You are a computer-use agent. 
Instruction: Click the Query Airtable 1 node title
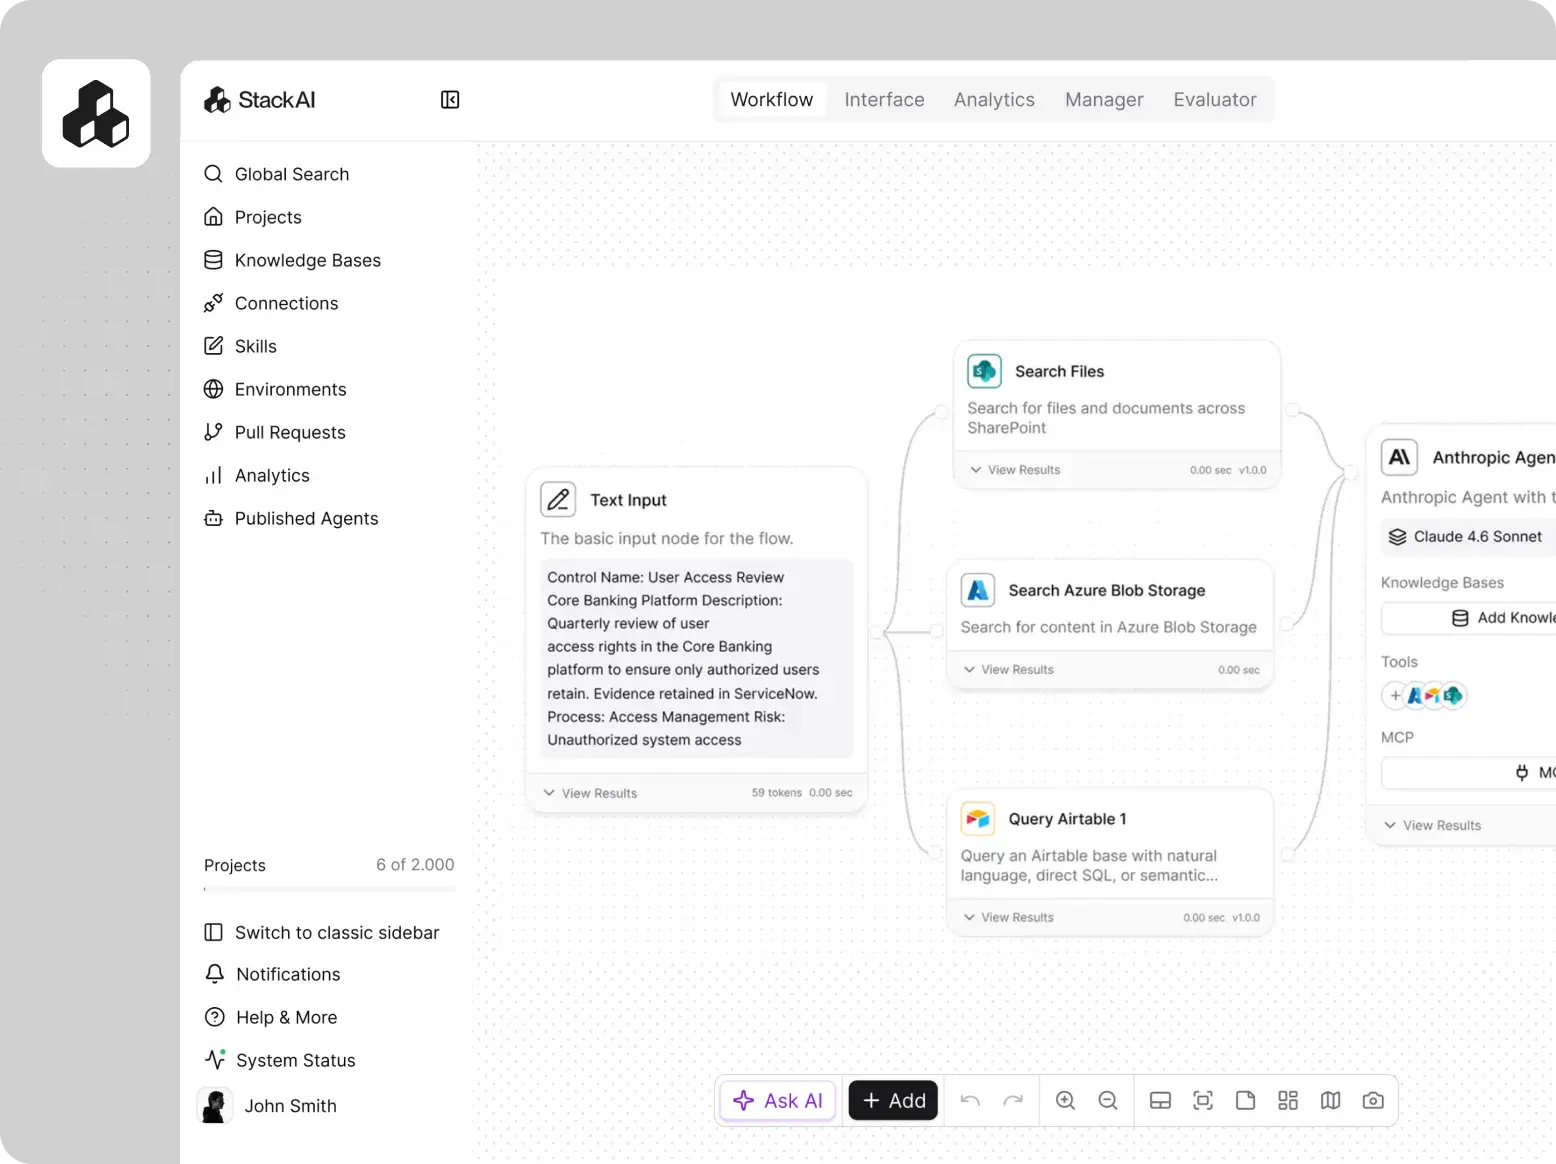(1068, 819)
